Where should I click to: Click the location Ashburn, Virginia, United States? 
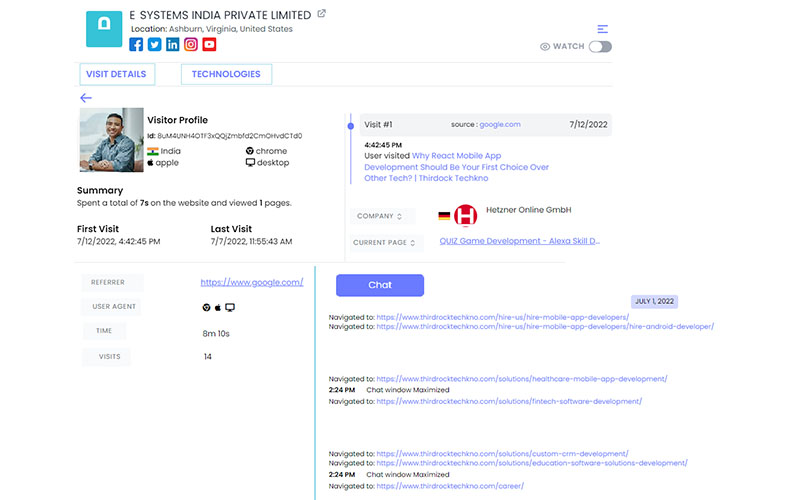231,29
